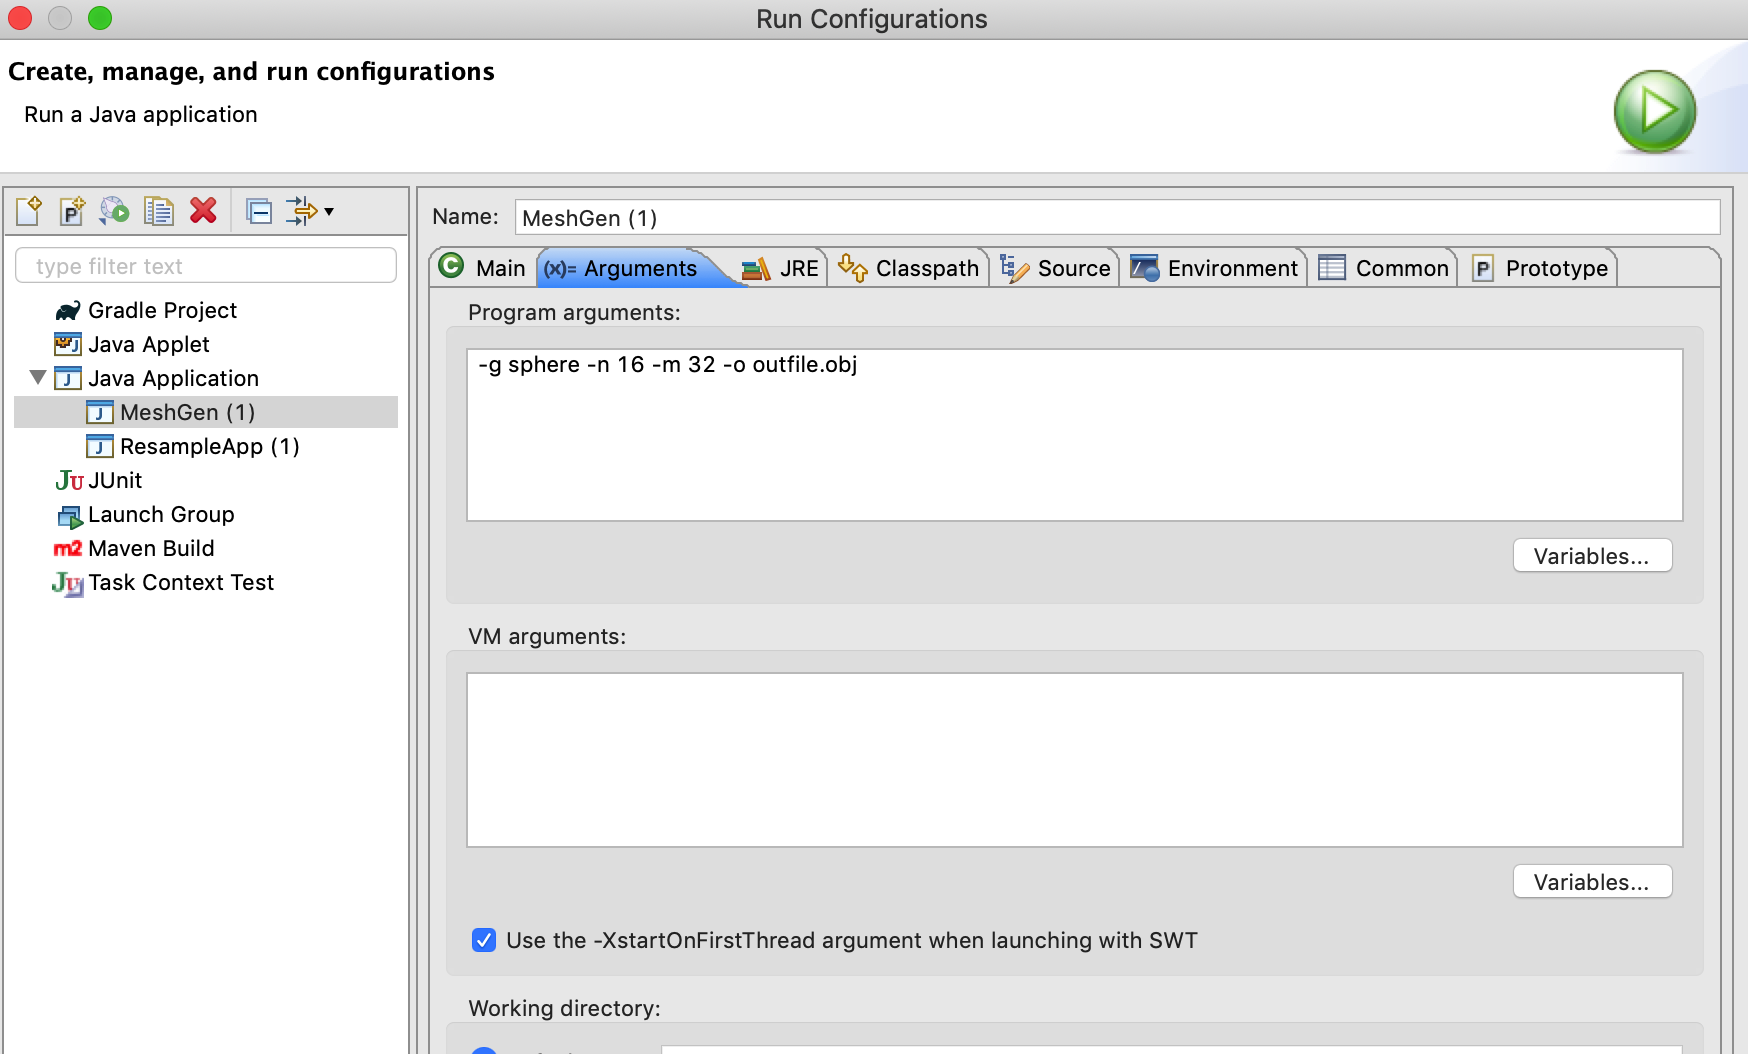Click the New prototype icon

72,211
